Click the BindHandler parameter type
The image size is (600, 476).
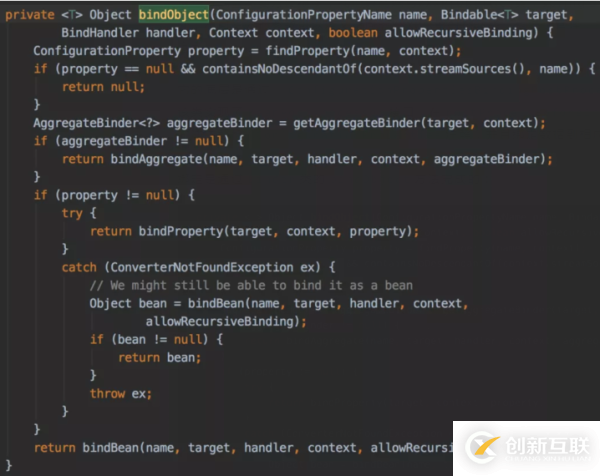tap(99, 33)
